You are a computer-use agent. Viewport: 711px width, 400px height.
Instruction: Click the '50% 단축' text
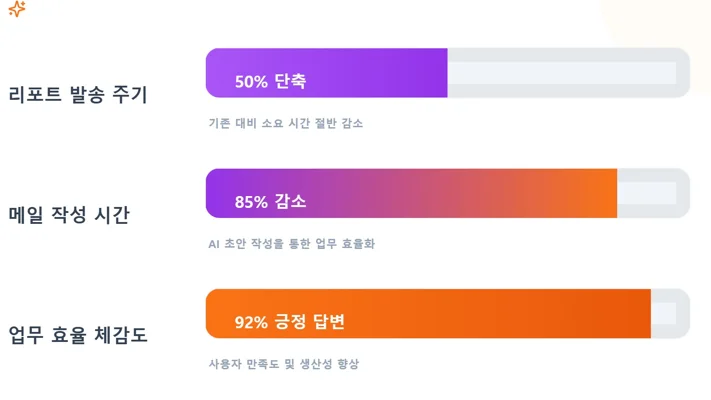click(x=270, y=81)
